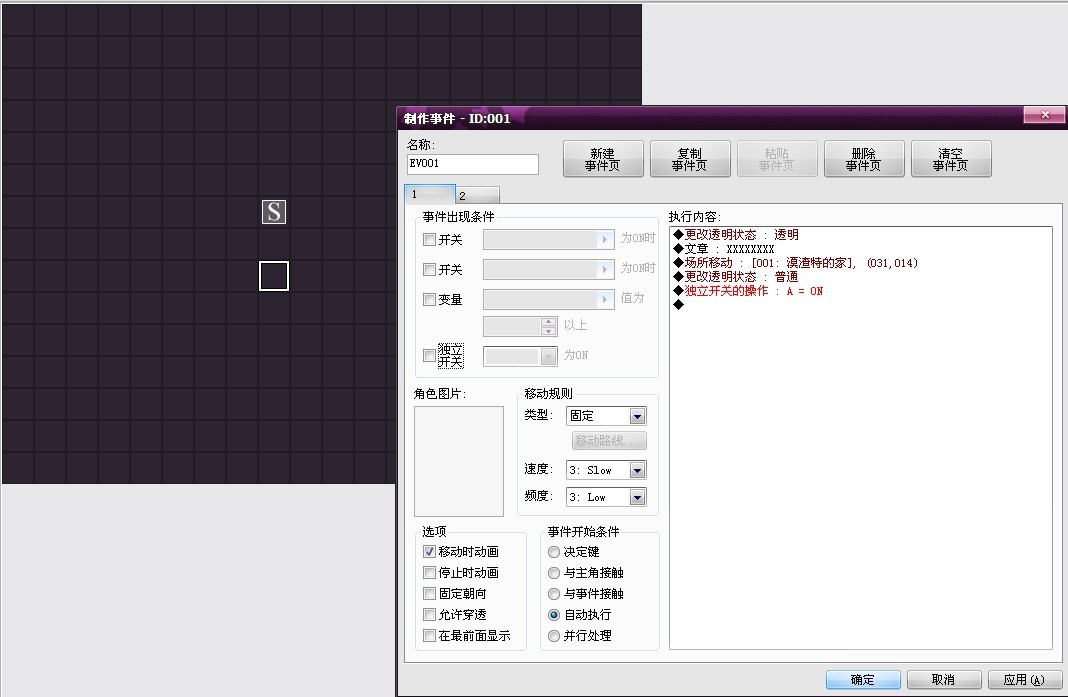Screen dimensions: 1068x697
Task: Check the 在最前面显示 option
Action: (x=429, y=636)
